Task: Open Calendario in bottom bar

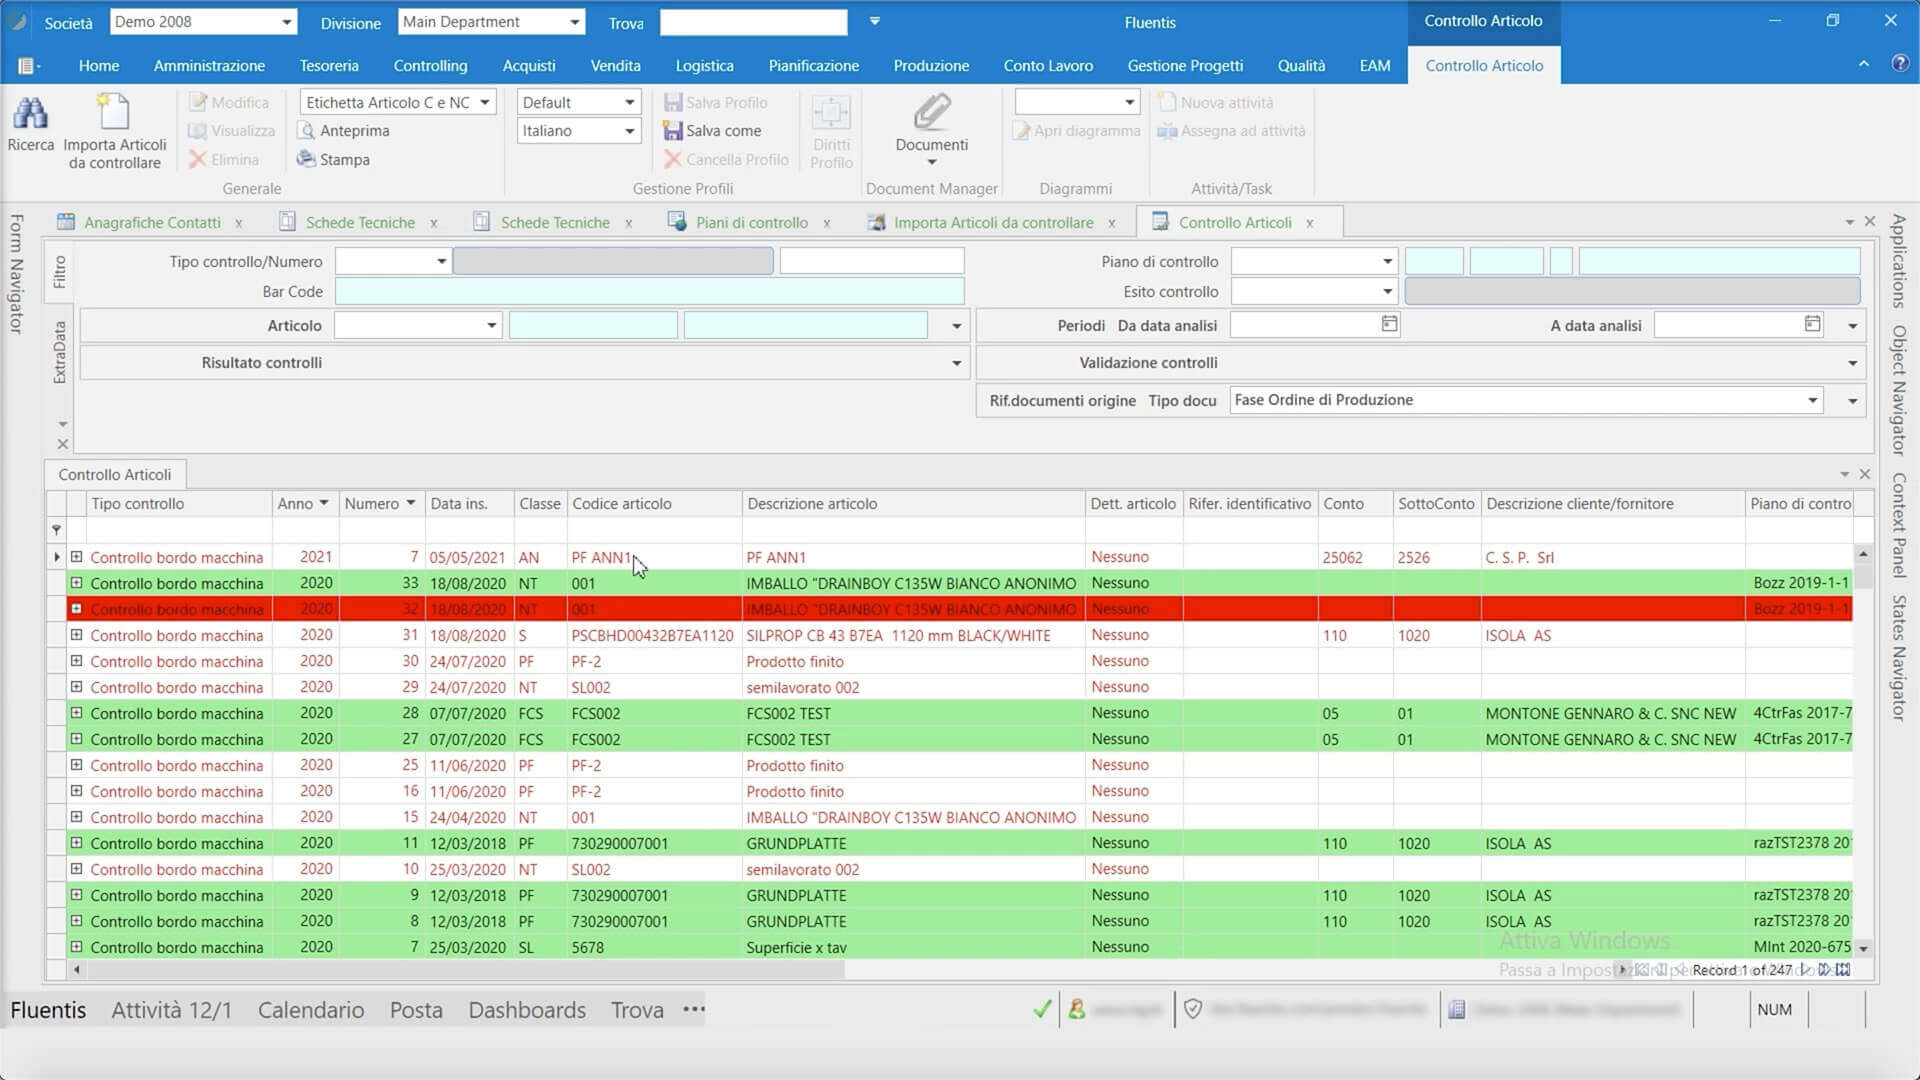Action: pos(311,1009)
